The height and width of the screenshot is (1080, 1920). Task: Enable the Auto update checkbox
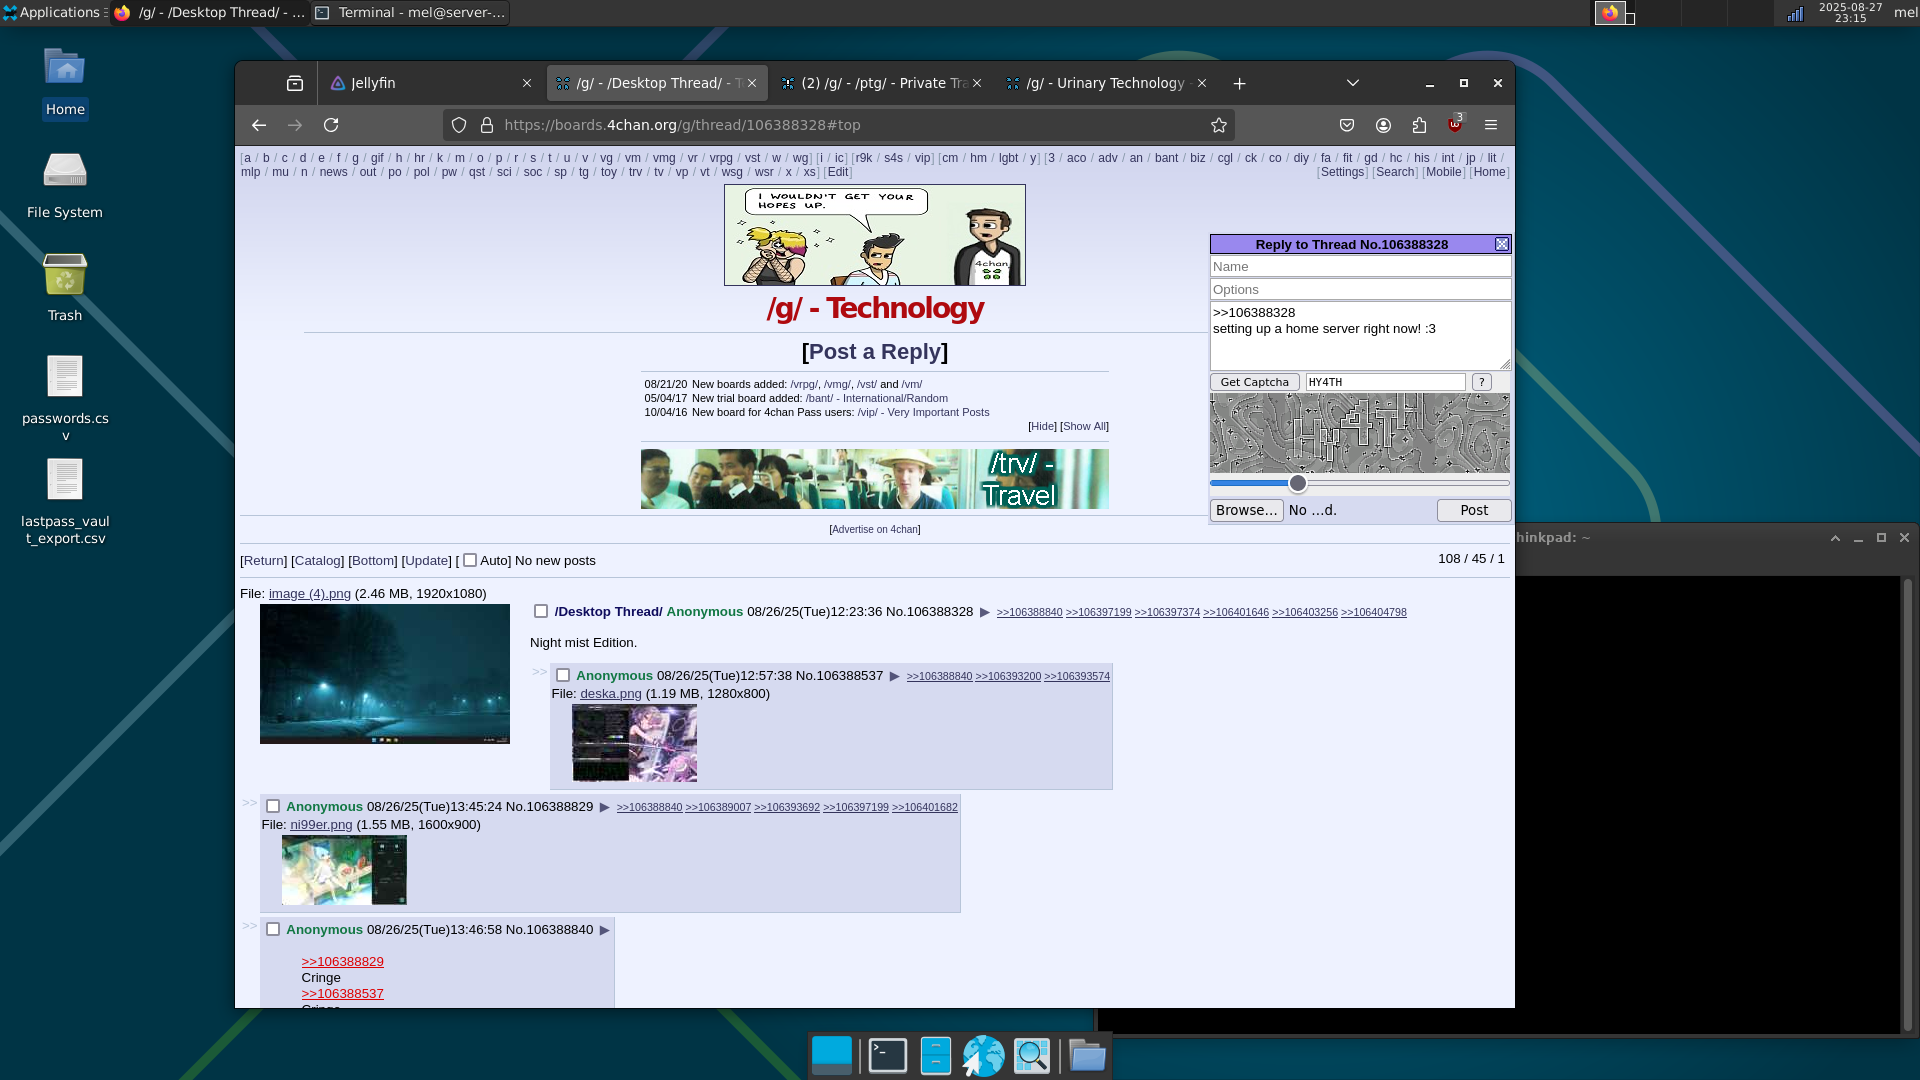(x=470, y=560)
